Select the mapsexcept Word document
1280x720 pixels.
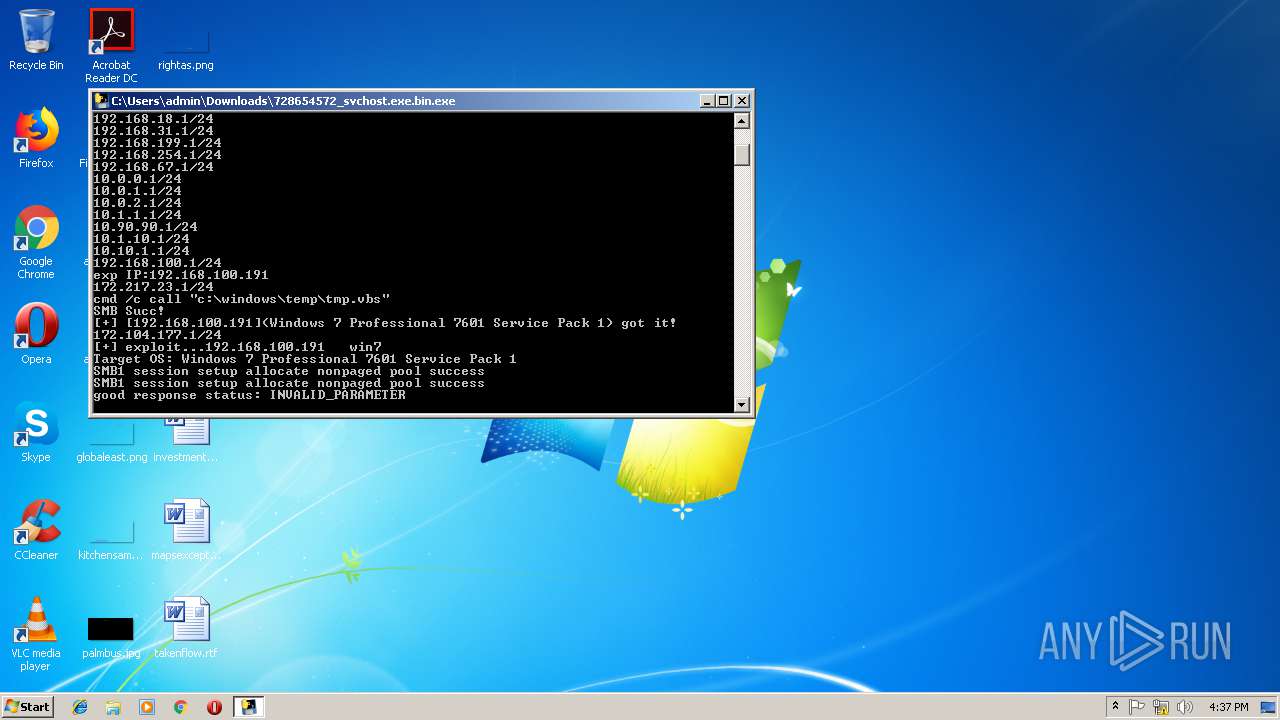(x=186, y=530)
